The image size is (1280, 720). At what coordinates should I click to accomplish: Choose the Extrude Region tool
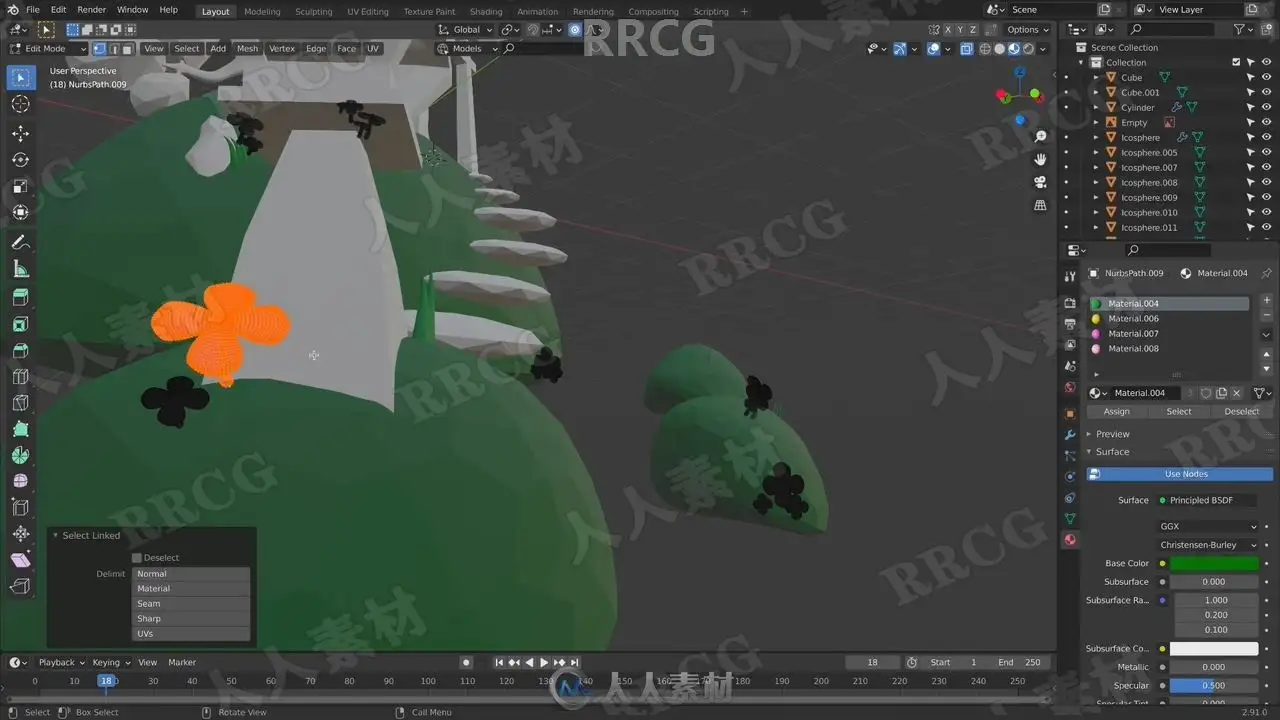point(21,297)
